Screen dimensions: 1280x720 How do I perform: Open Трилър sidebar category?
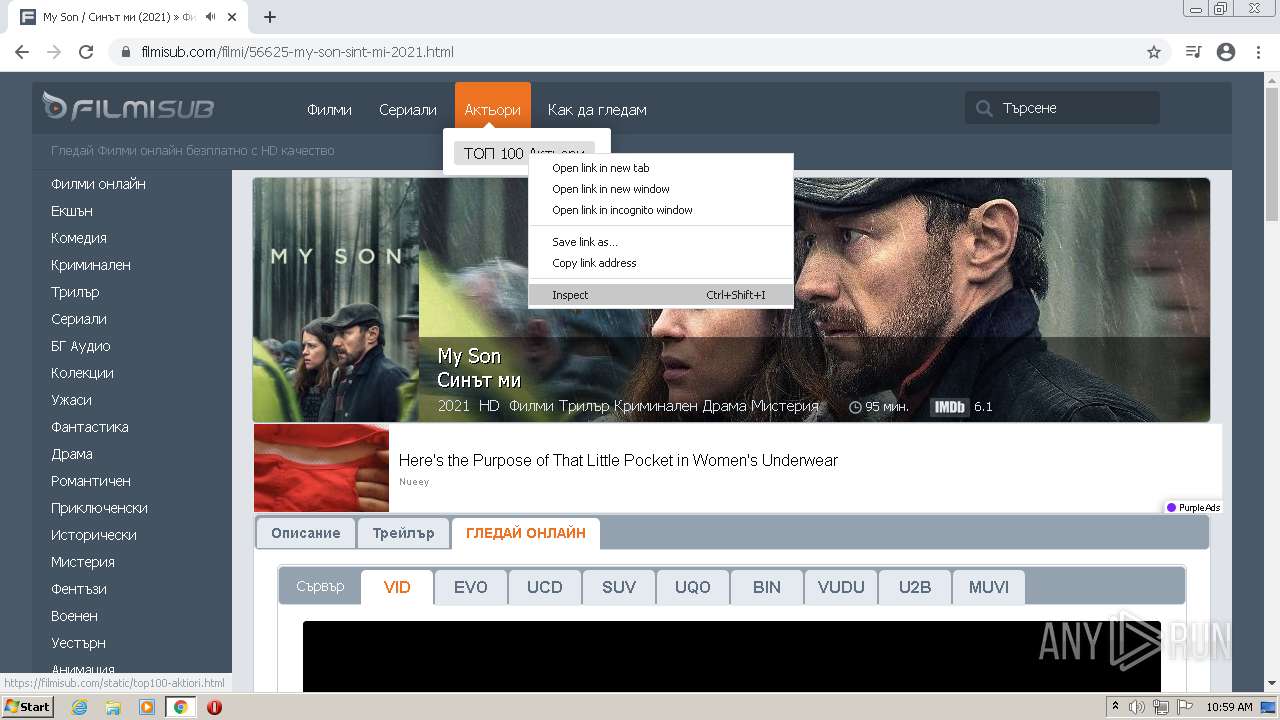coord(75,292)
